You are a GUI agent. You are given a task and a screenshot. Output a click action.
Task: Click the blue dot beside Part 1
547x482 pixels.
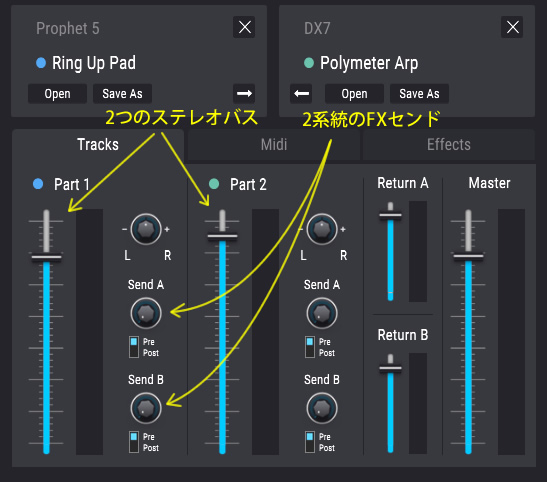38,183
